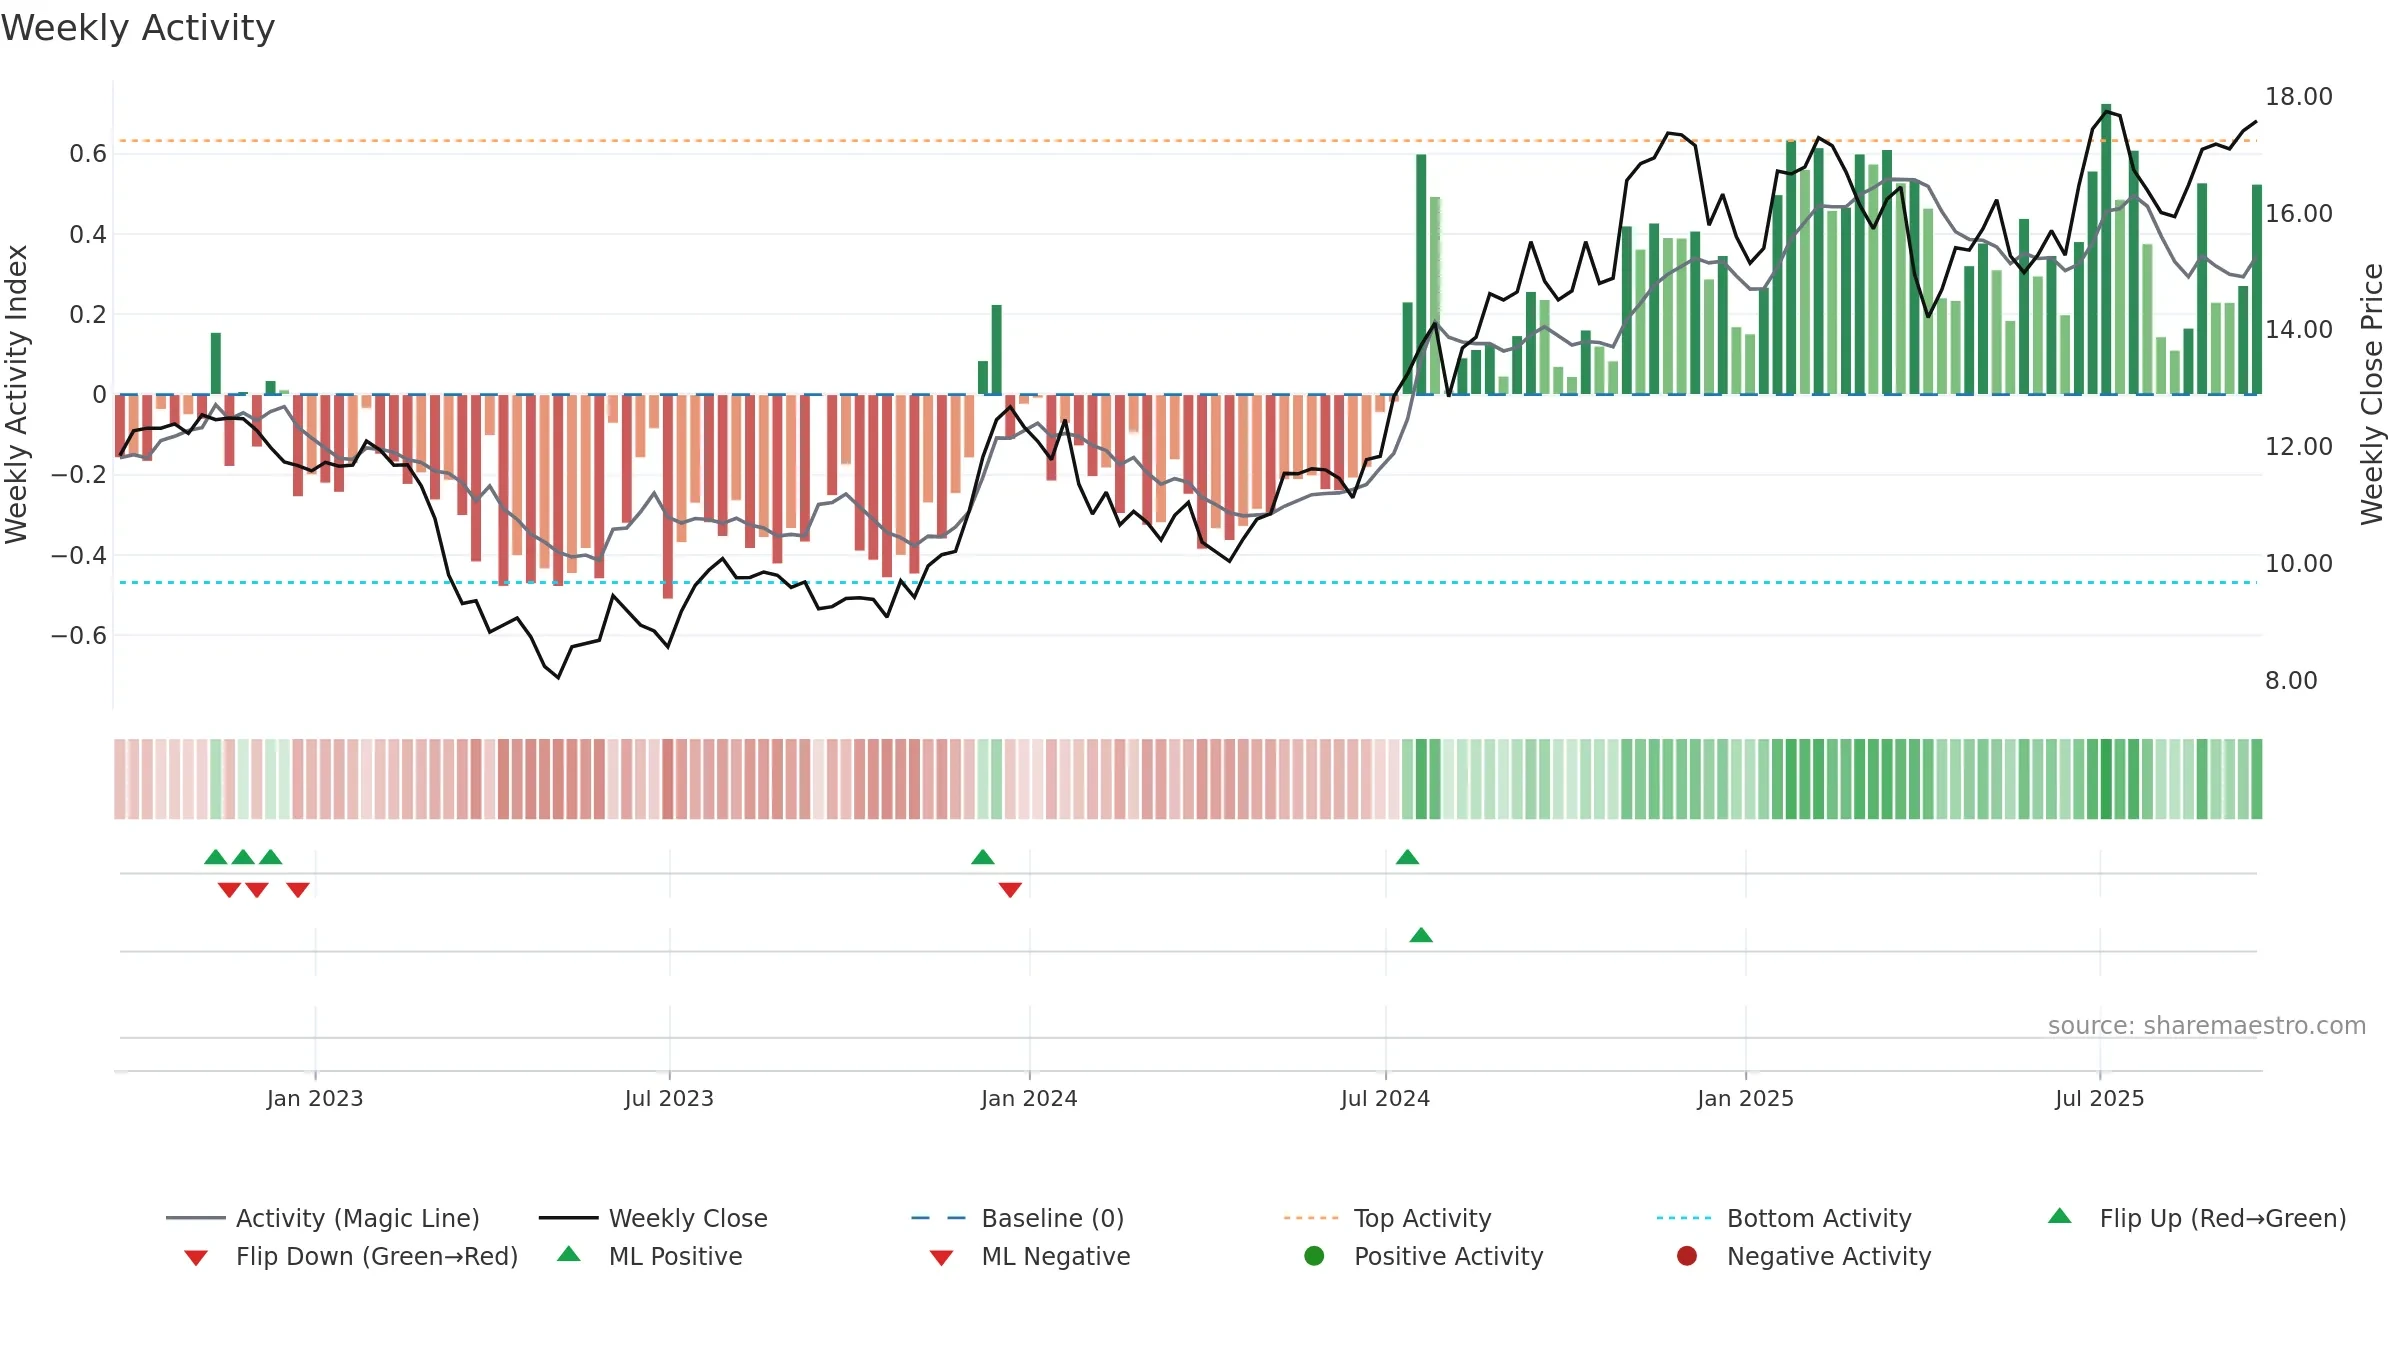Viewport: 2400px width, 1350px height.
Task: Toggle Flip Up (Red→Green) legend entry
Action: coord(2197,1218)
